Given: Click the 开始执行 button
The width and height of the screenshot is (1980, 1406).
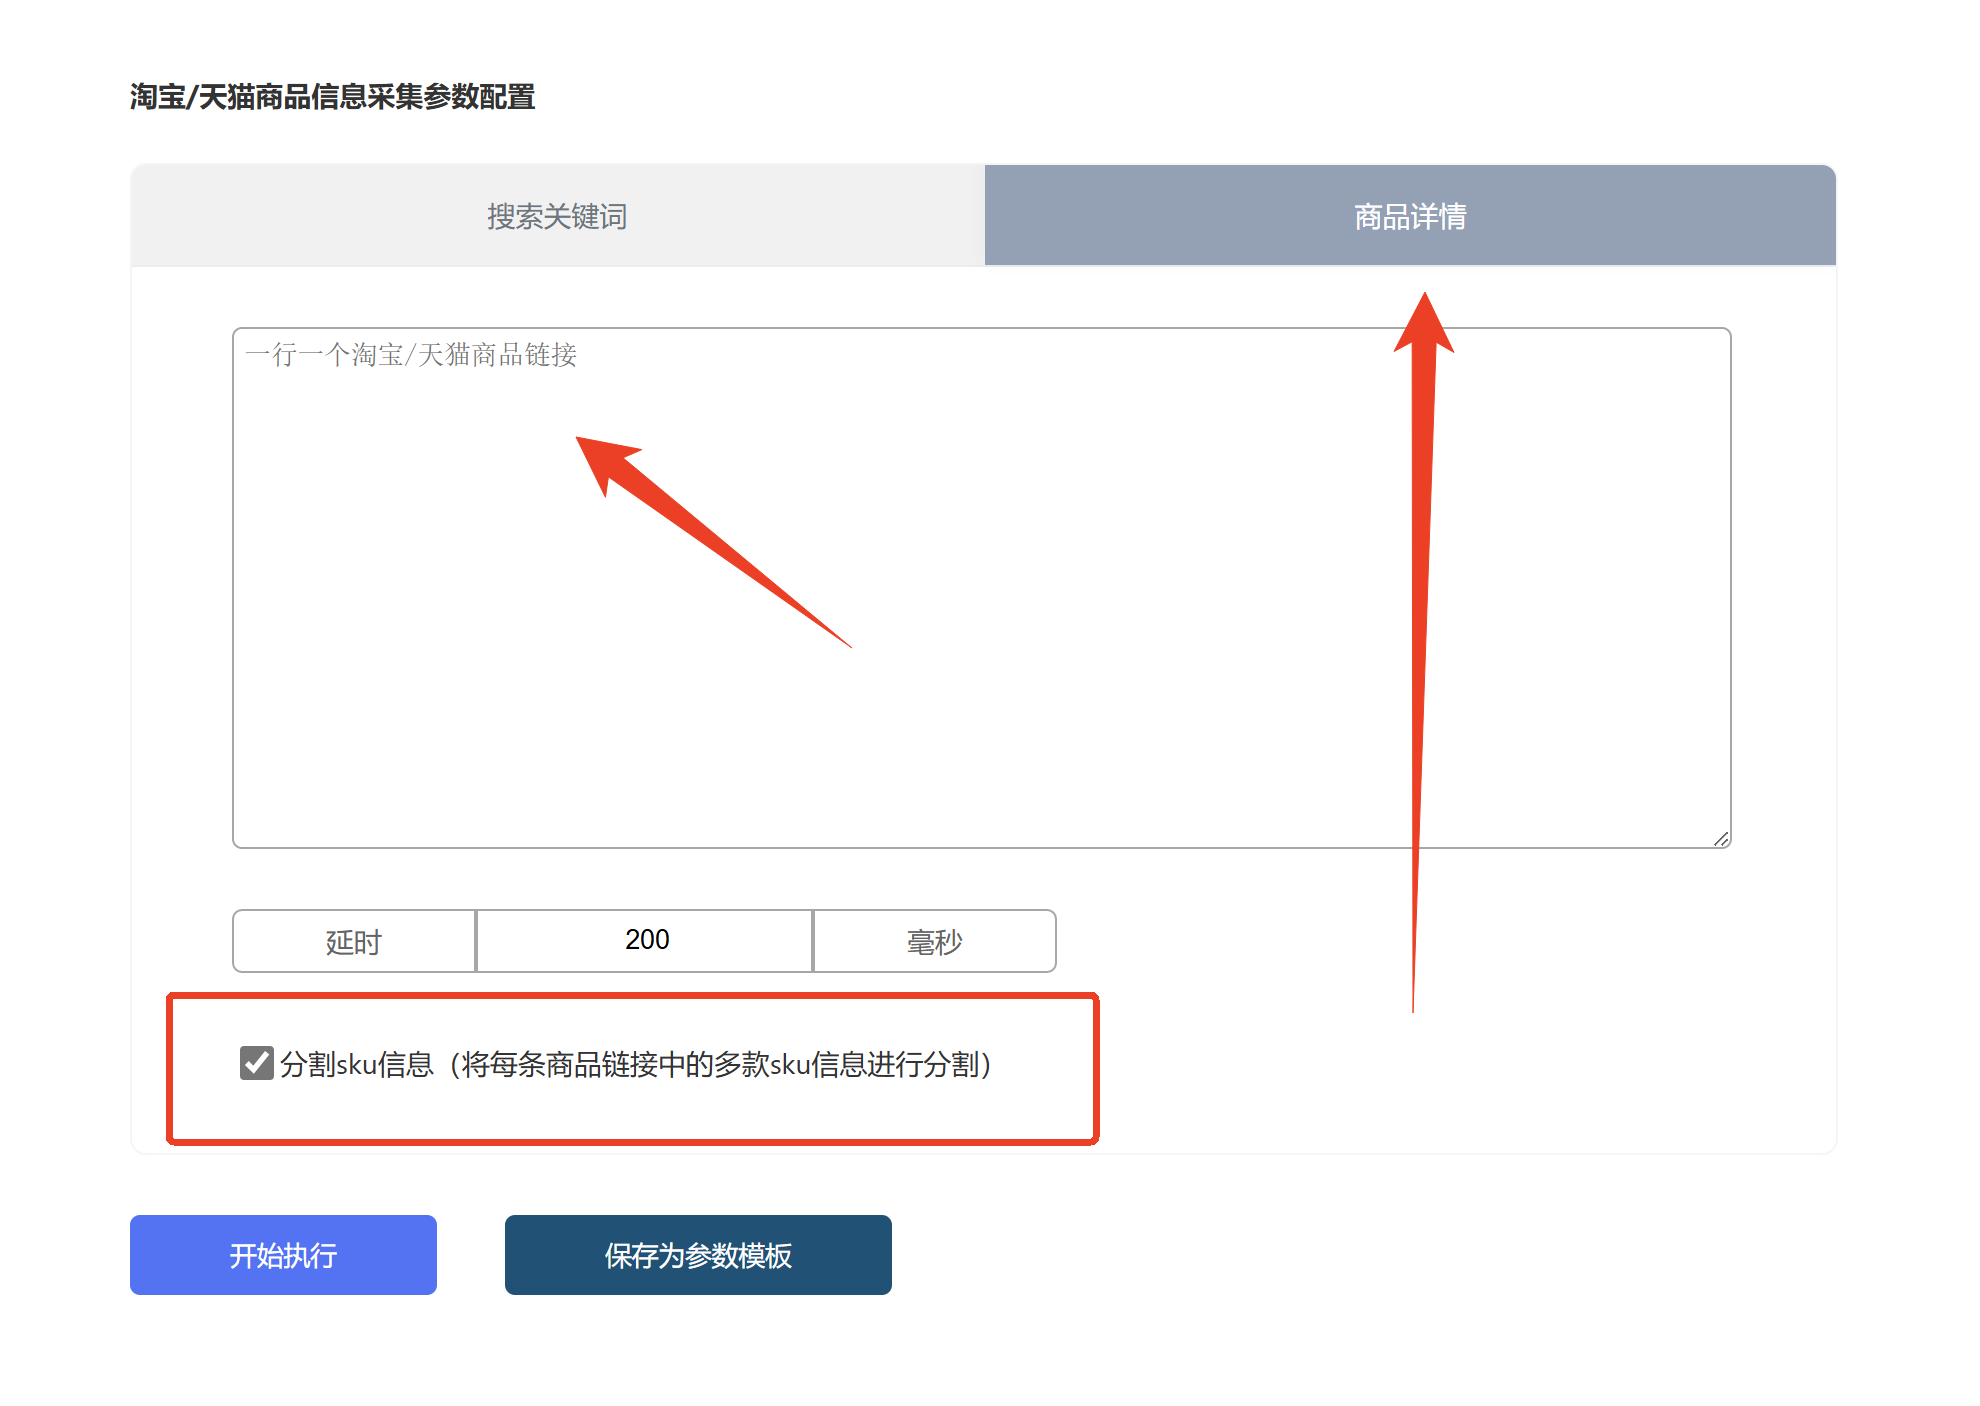Looking at the screenshot, I should tap(283, 1255).
